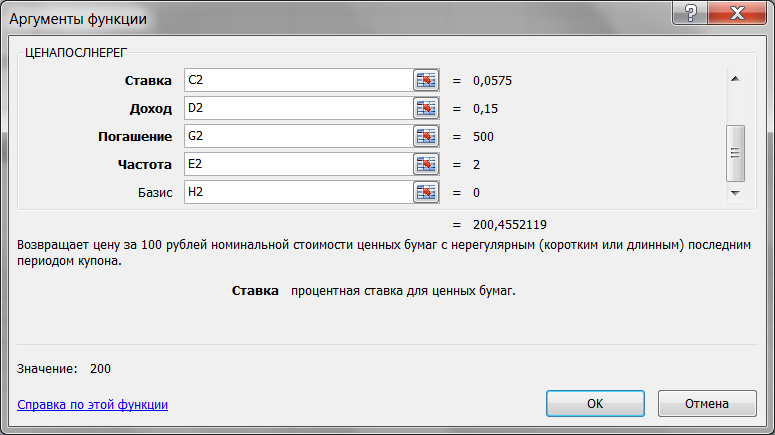
Task: Open range picker for Погашение field
Action: pos(426,136)
